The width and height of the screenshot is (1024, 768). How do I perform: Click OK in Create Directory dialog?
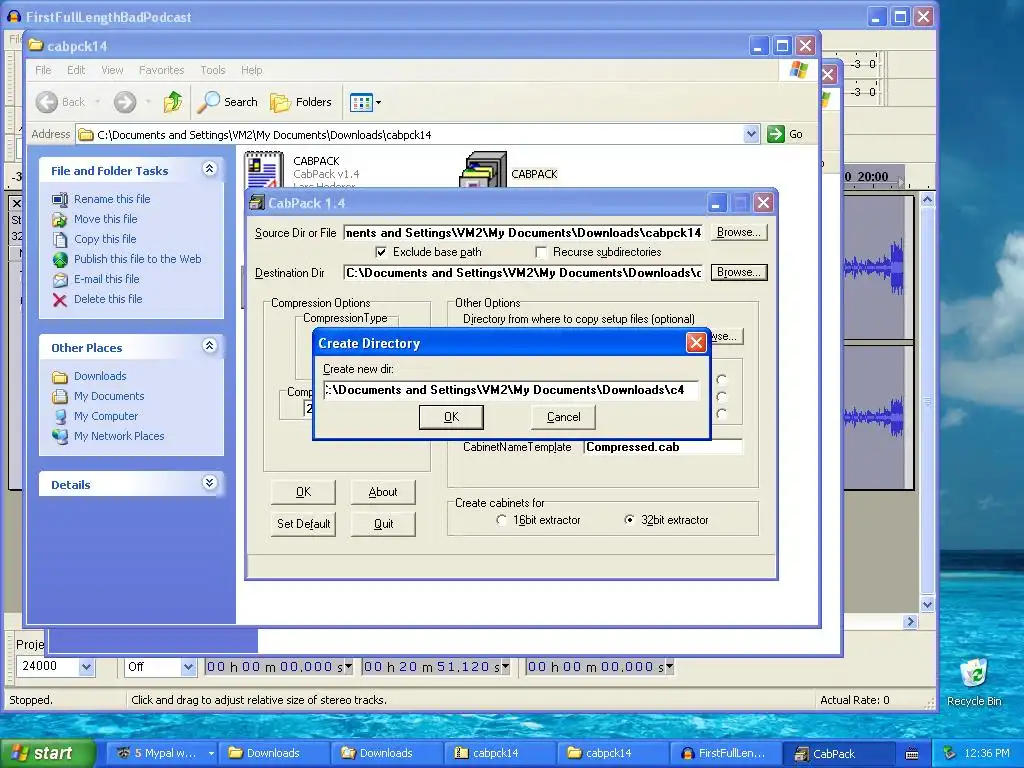(451, 417)
